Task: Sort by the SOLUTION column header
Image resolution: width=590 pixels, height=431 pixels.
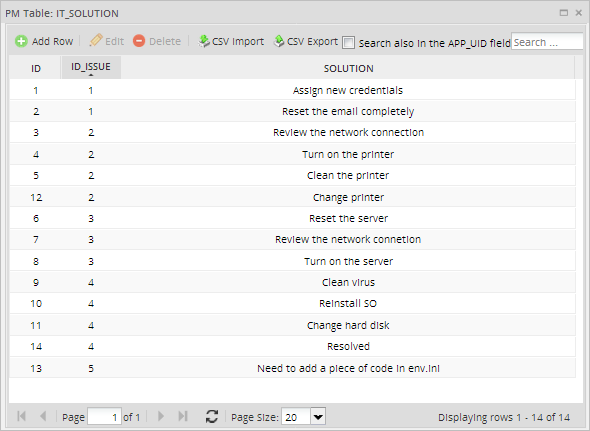Action: [348, 68]
